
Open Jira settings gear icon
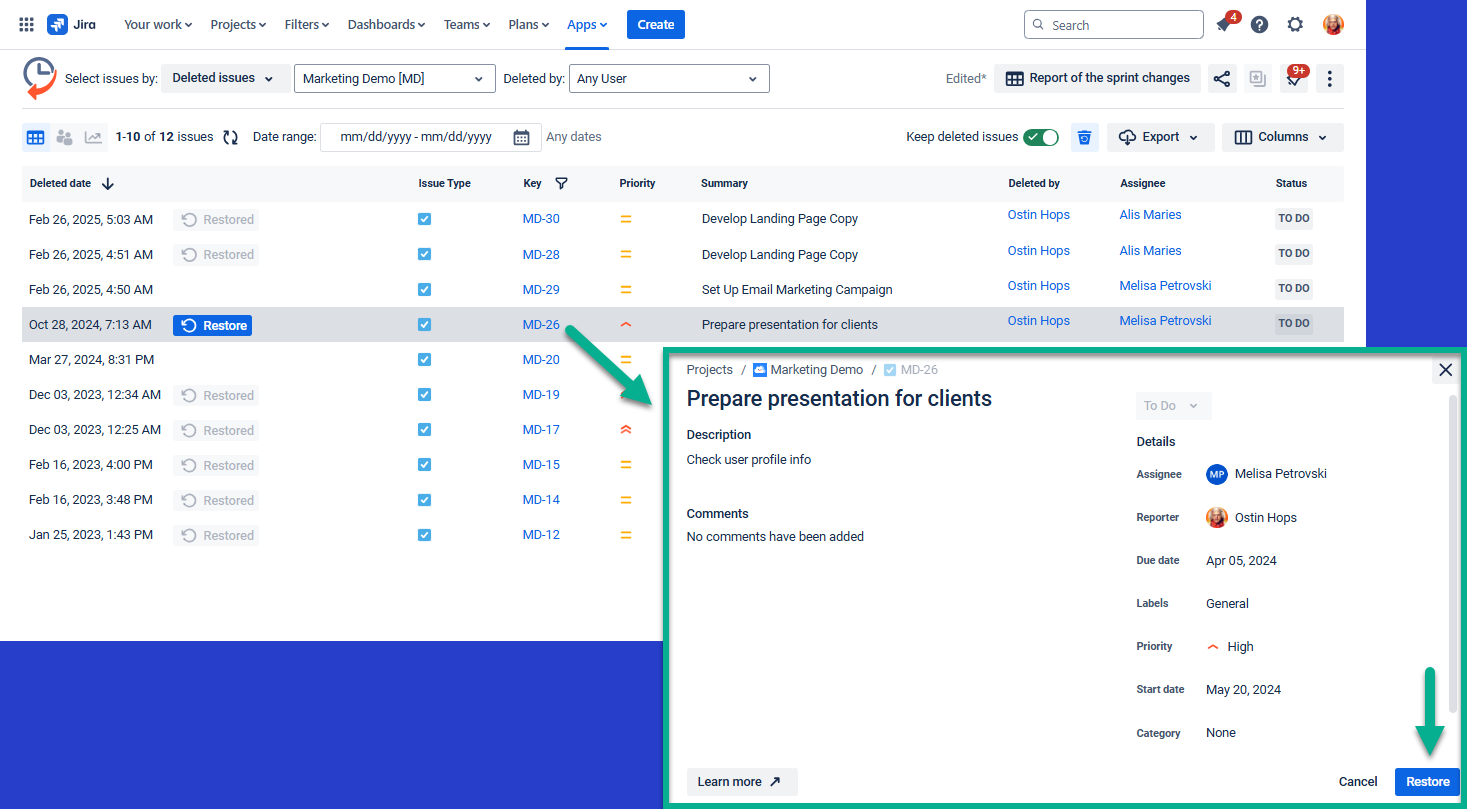click(1295, 24)
